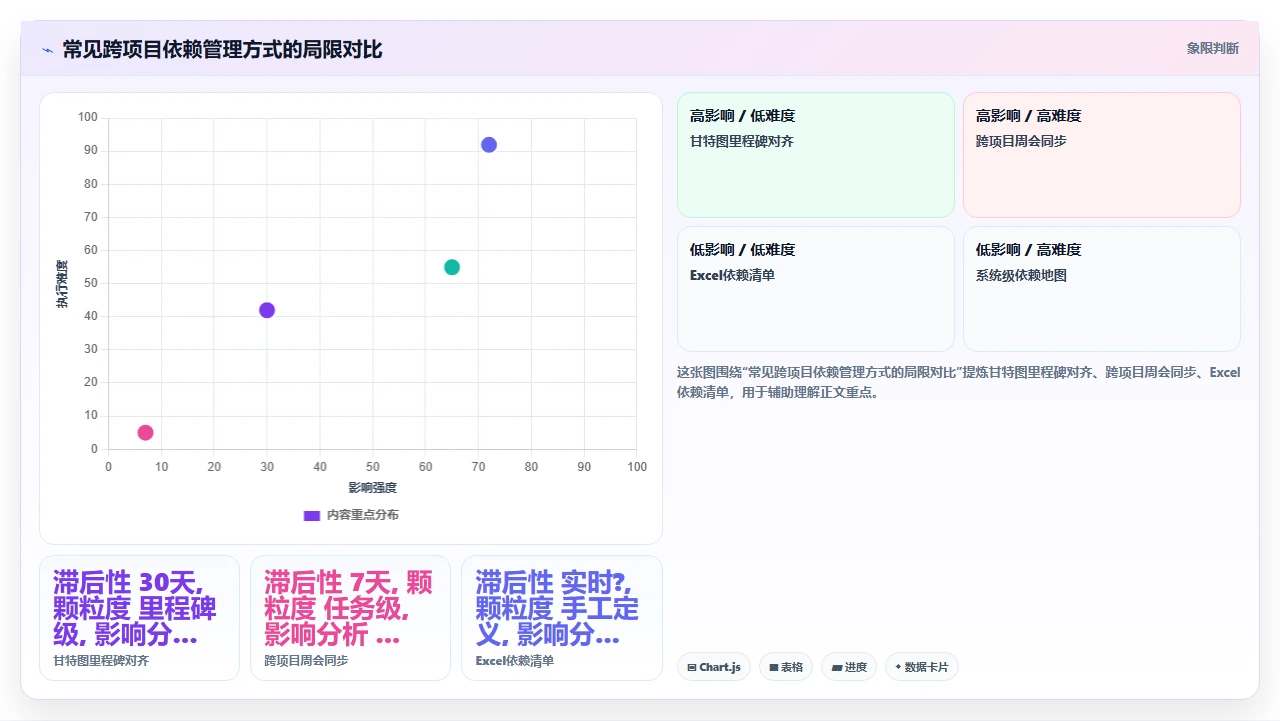Viewport: 1280px width, 721px height.
Task: Click the 象限判断 label in header
Action: coord(1213,48)
